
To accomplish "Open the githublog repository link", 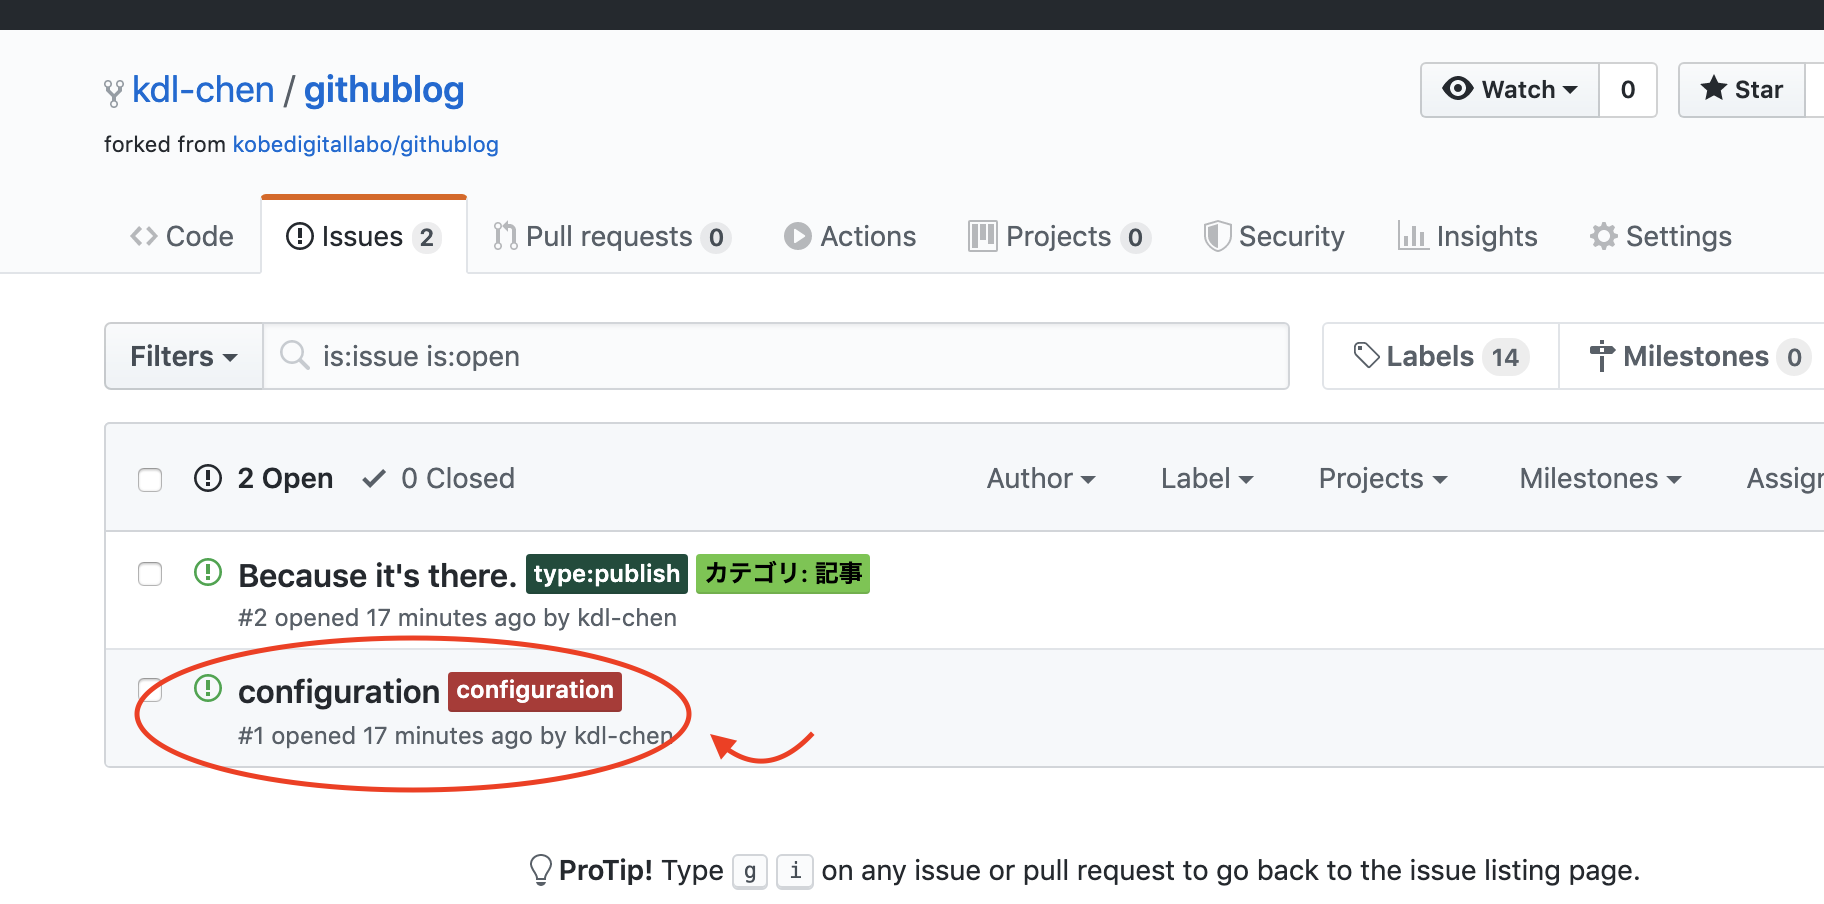I will coord(384,90).
